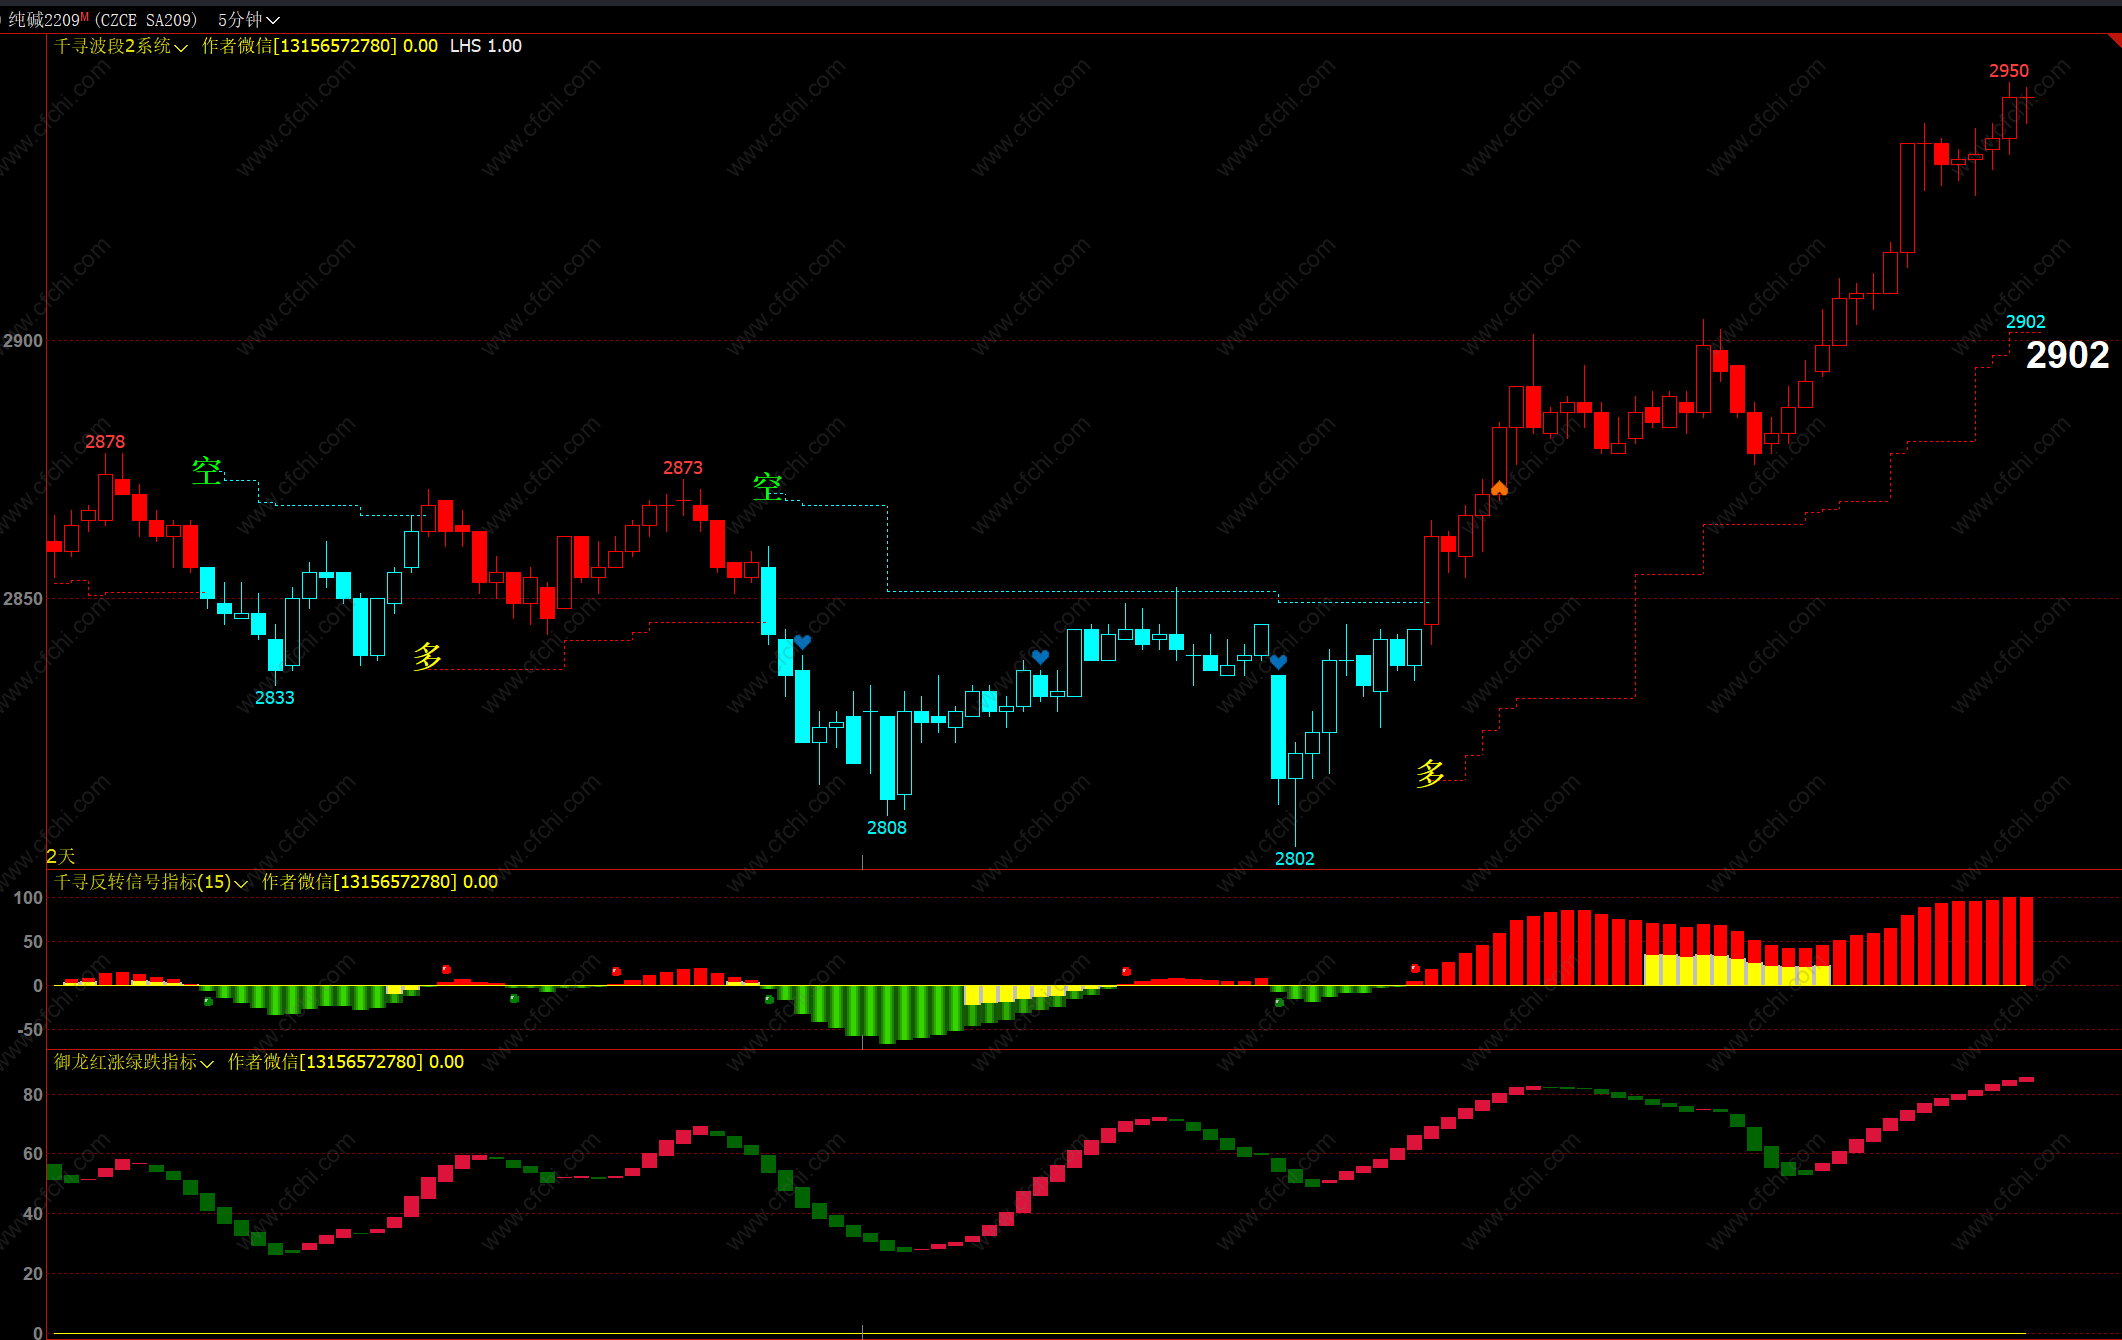The height and width of the screenshot is (1340, 2122).
Task: Click the green 空 signal below the 2873 label
Action: (x=767, y=487)
